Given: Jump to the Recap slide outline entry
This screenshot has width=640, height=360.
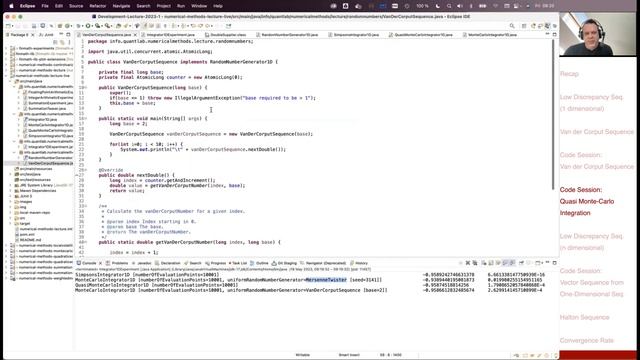Looking at the screenshot, I should [569, 74].
